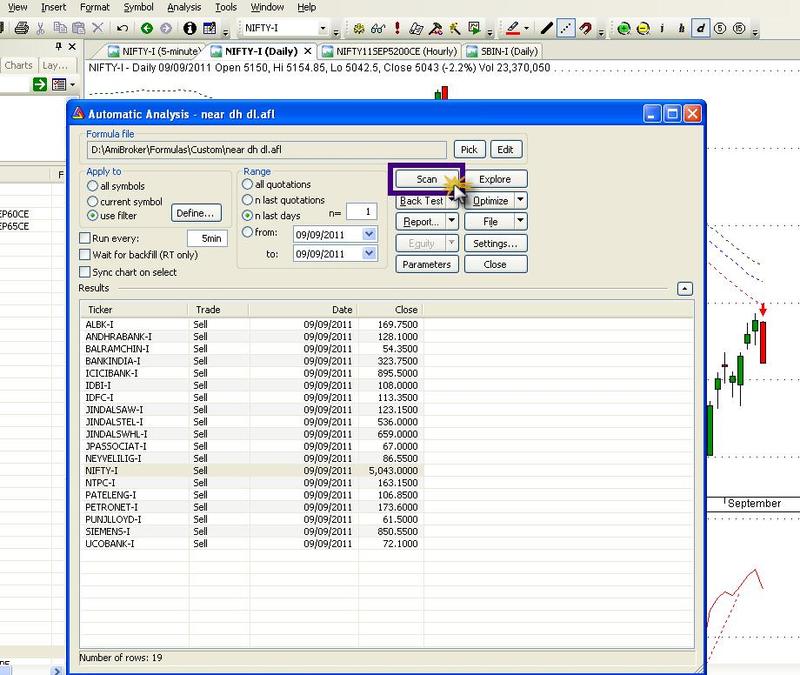Switch to SBIN-I (Daily) chart tab

coord(503,52)
